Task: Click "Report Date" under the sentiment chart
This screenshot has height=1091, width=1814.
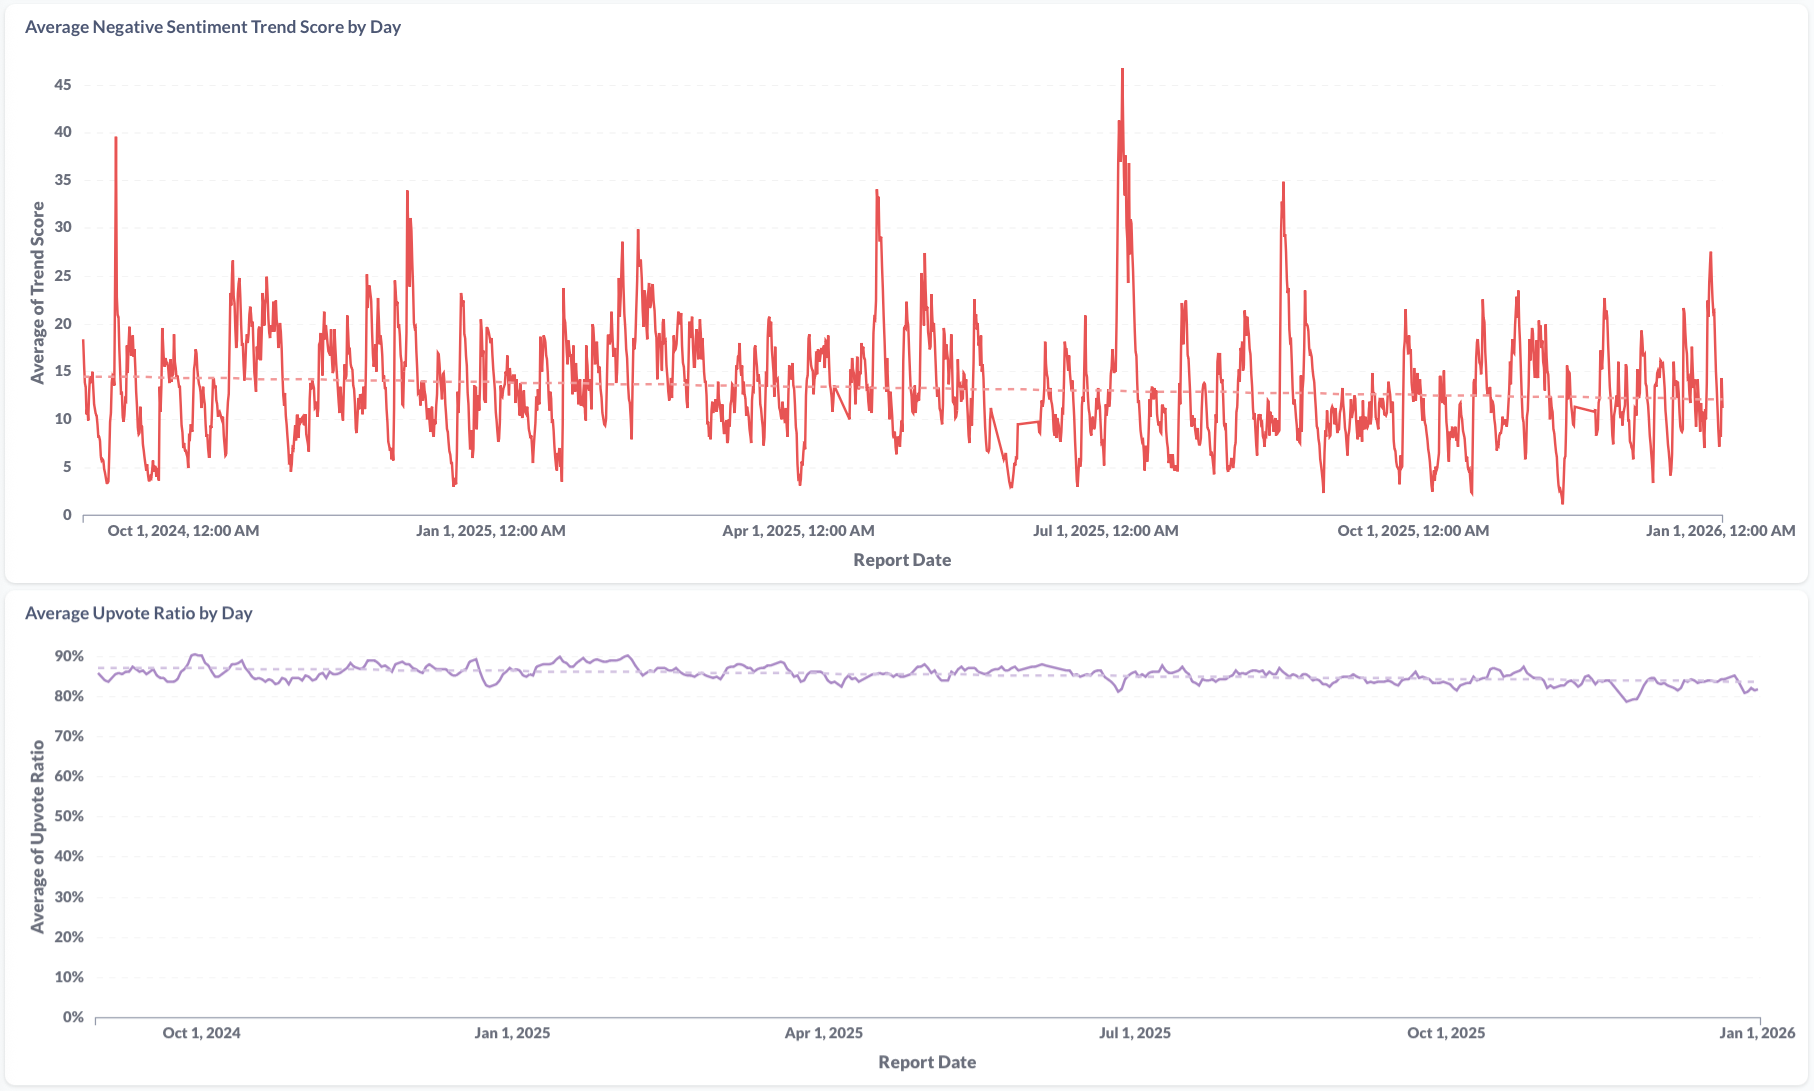Action: [x=901, y=560]
